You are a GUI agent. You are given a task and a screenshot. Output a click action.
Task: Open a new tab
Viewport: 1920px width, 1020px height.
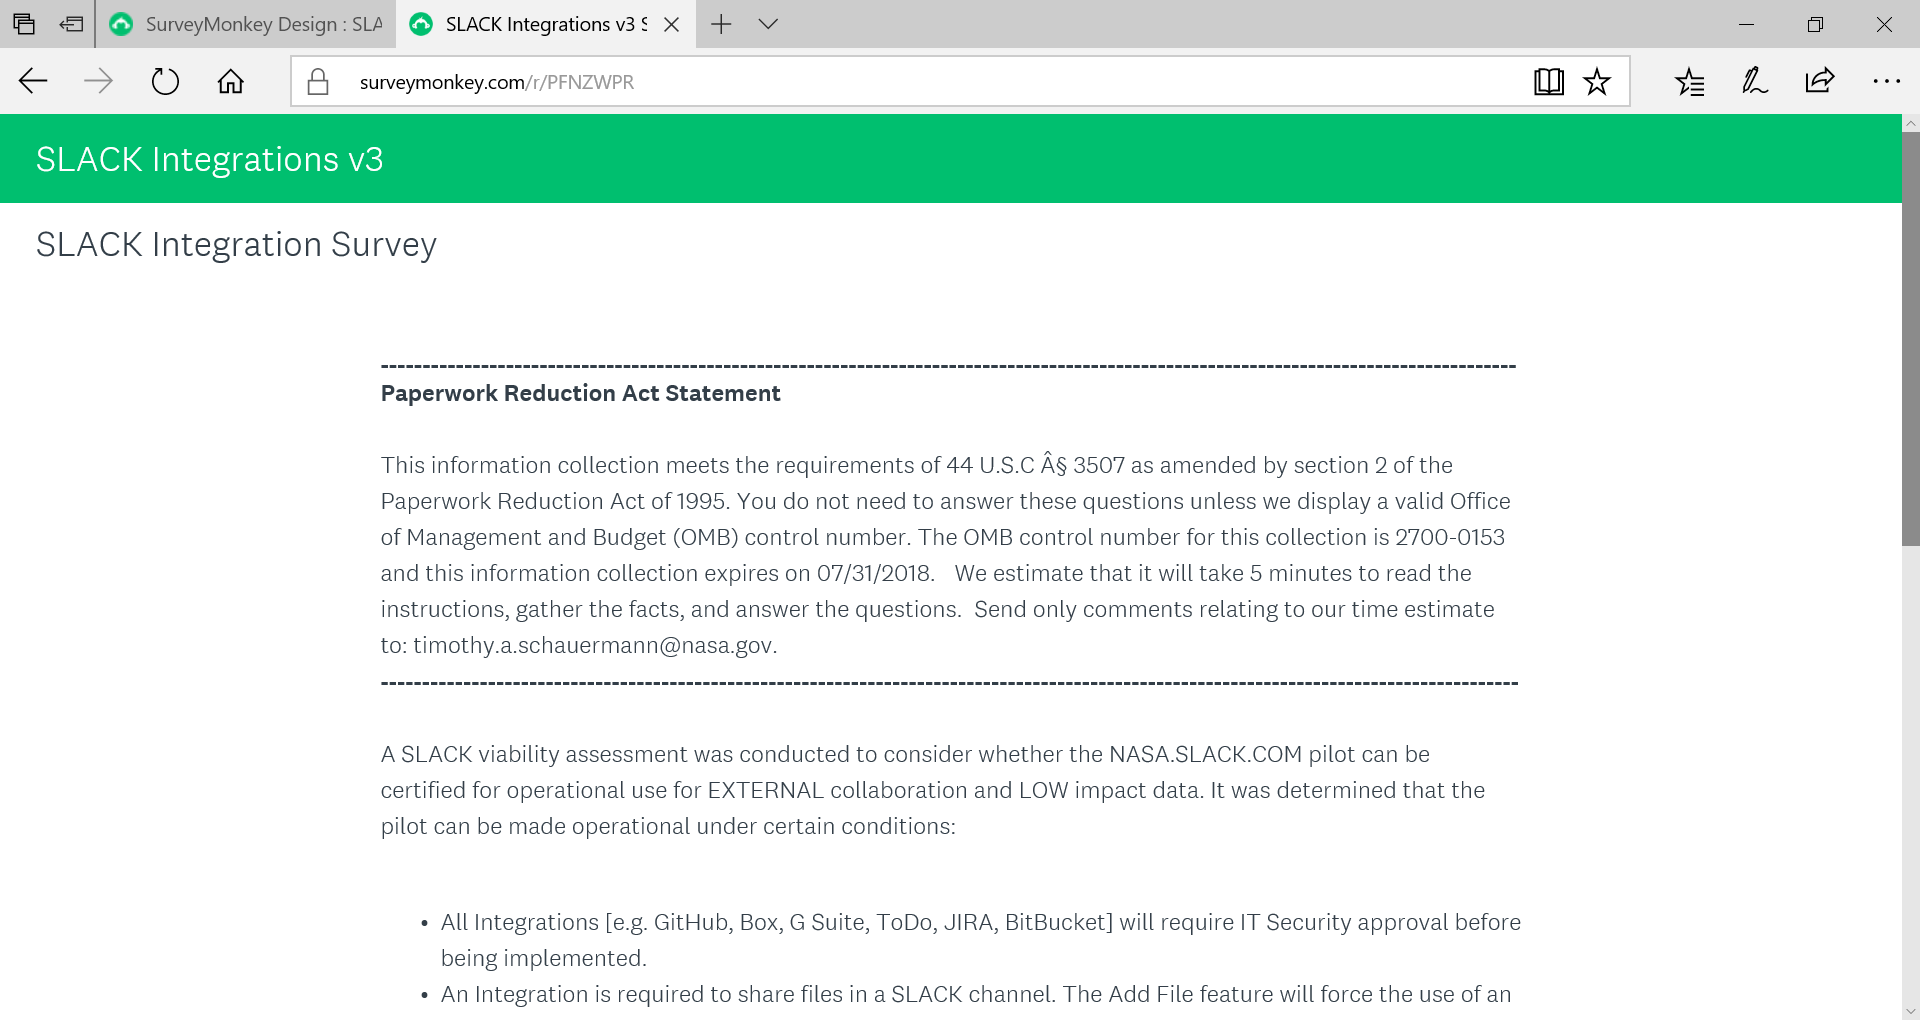click(x=721, y=24)
